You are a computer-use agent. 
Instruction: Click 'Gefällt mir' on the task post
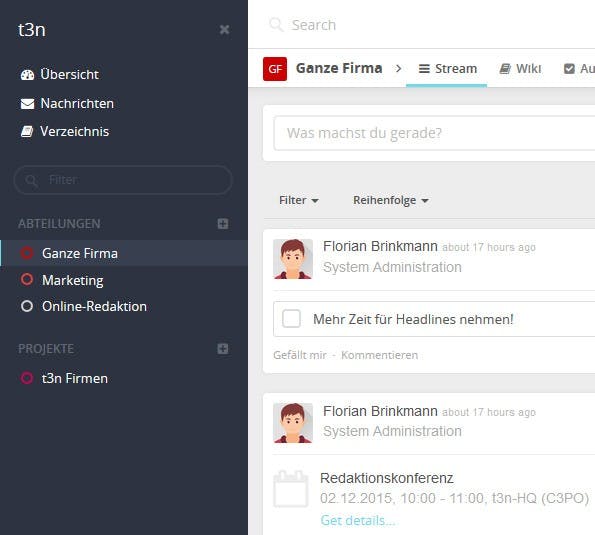pos(300,355)
